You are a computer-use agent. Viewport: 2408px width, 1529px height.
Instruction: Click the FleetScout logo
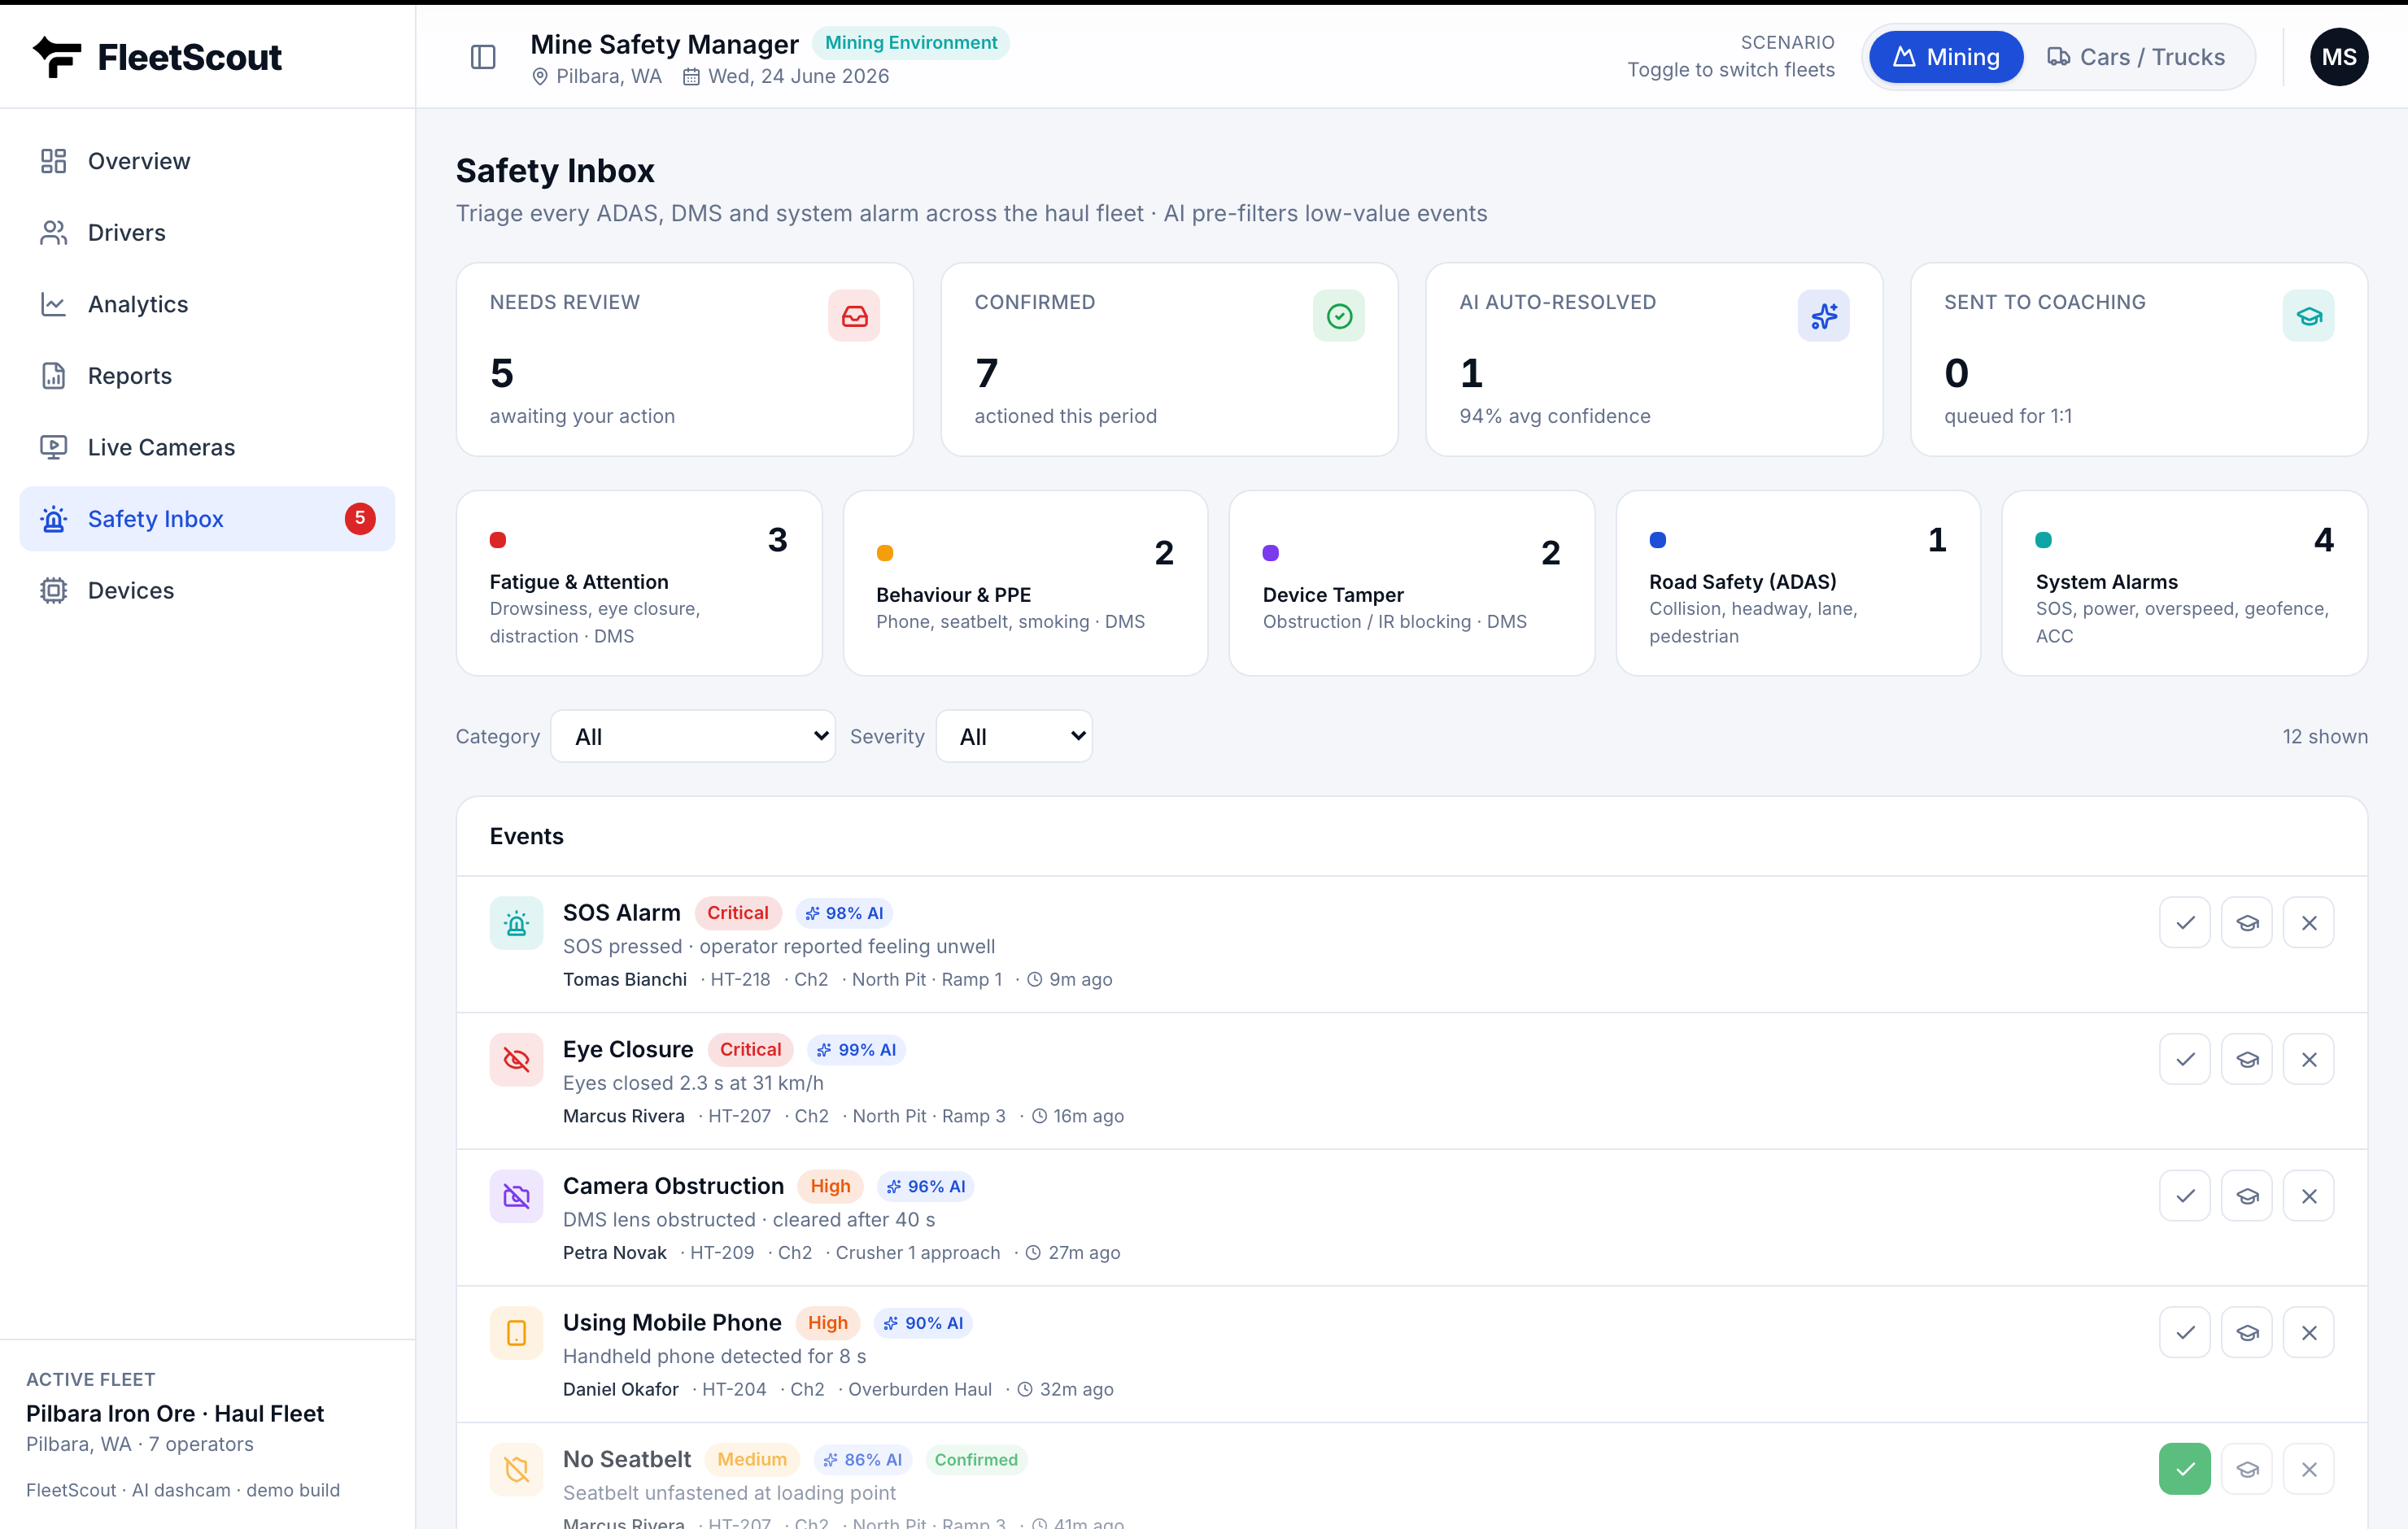(x=157, y=57)
